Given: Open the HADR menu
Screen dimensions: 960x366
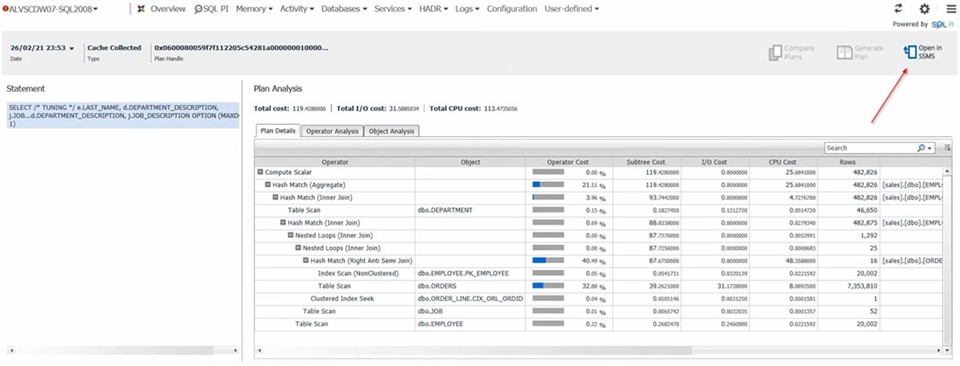Looking at the screenshot, I should click(x=433, y=9).
